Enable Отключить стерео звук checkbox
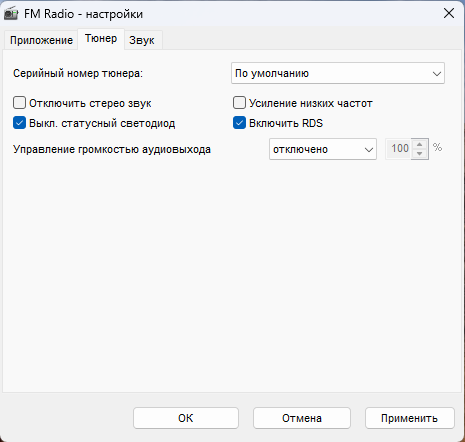Screen dimensions: 465x442 pyautogui.click(x=19, y=103)
